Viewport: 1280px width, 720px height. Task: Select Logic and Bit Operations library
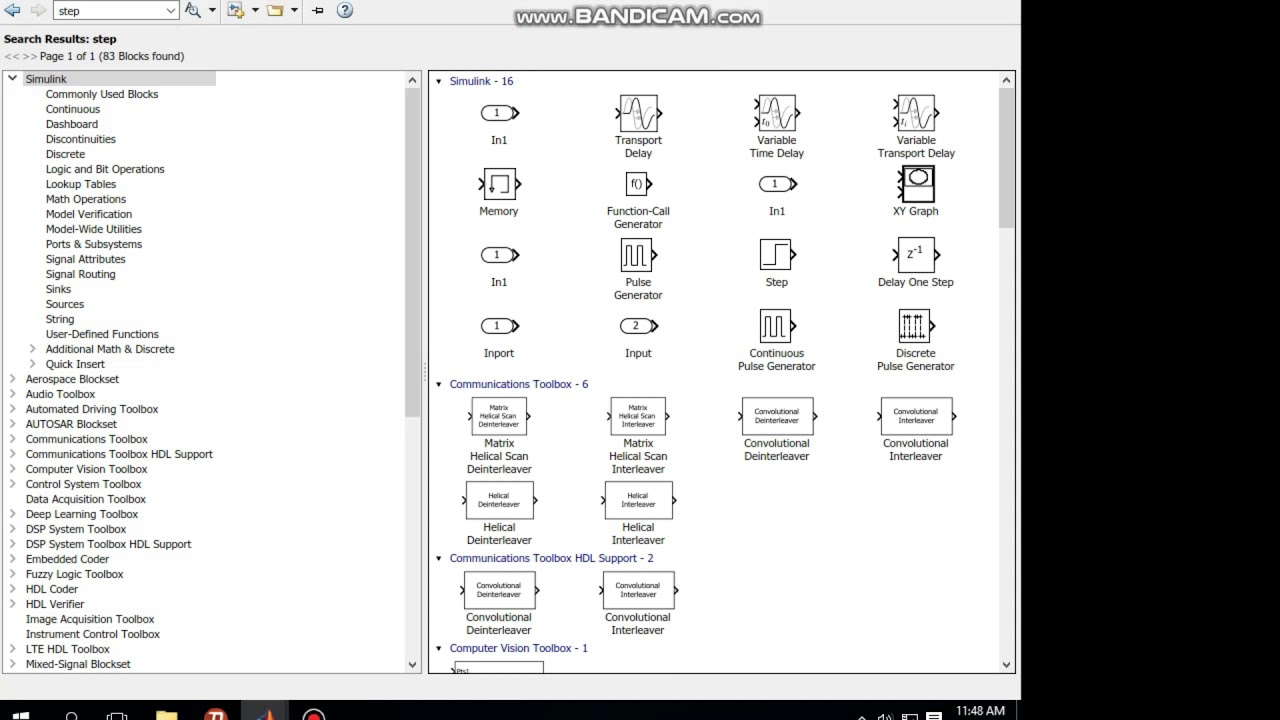click(x=105, y=169)
